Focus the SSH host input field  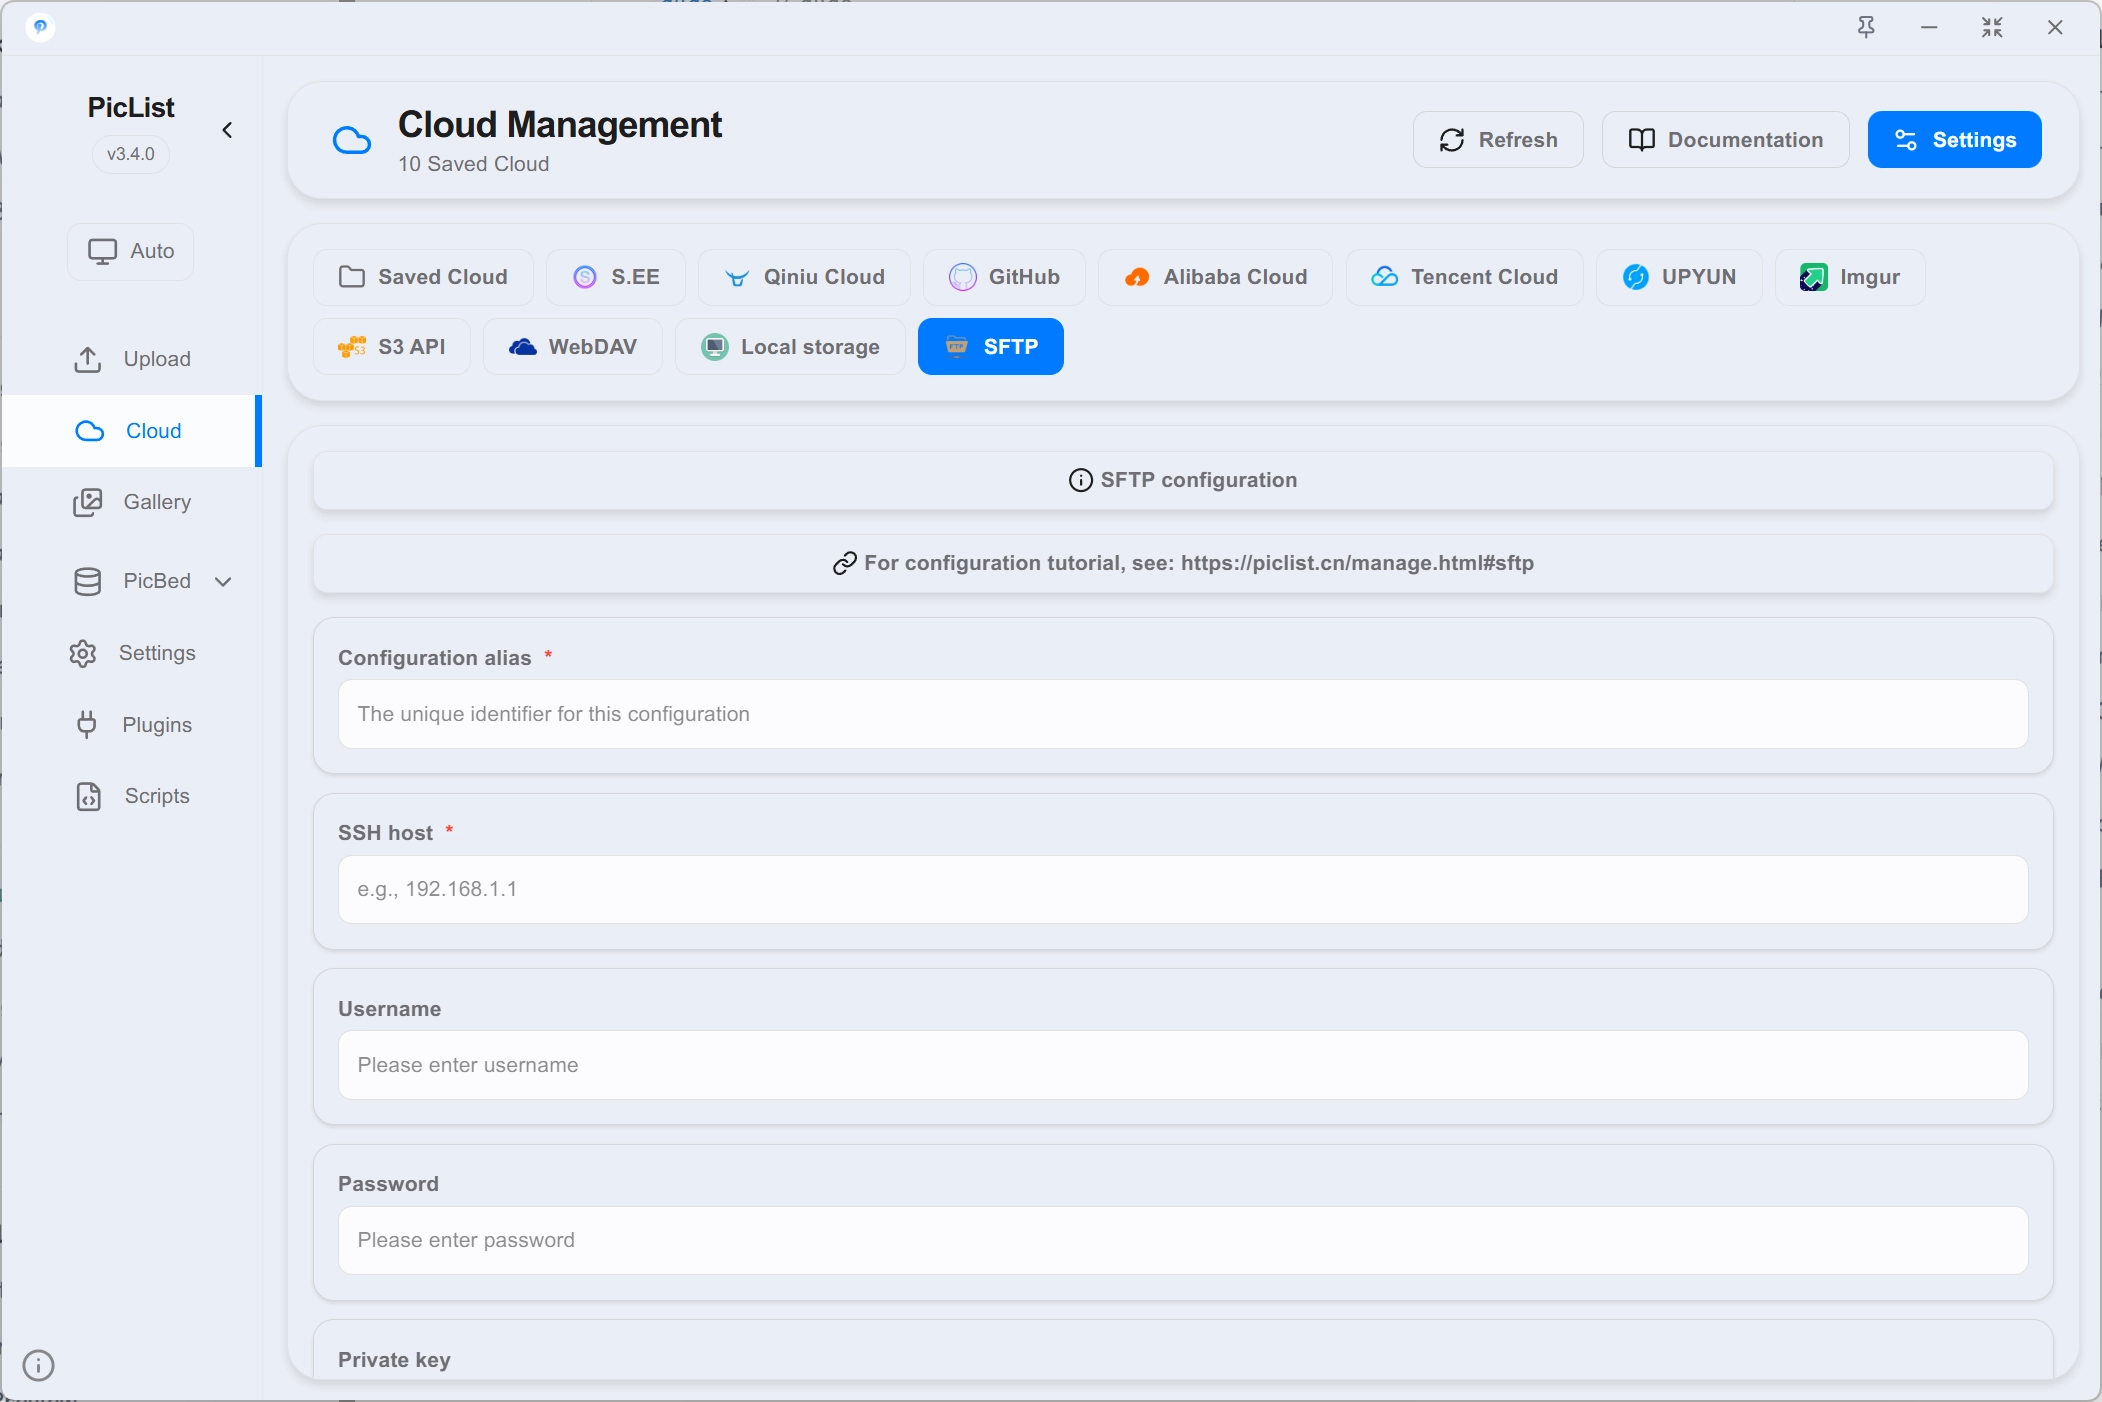click(x=1183, y=889)
